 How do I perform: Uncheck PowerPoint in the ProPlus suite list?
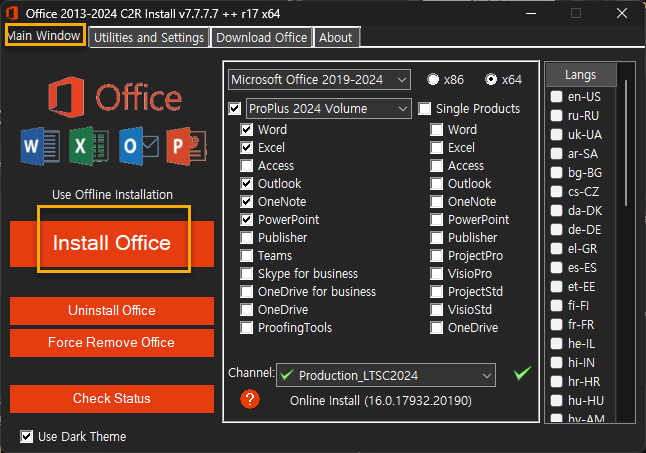point(246,219)
